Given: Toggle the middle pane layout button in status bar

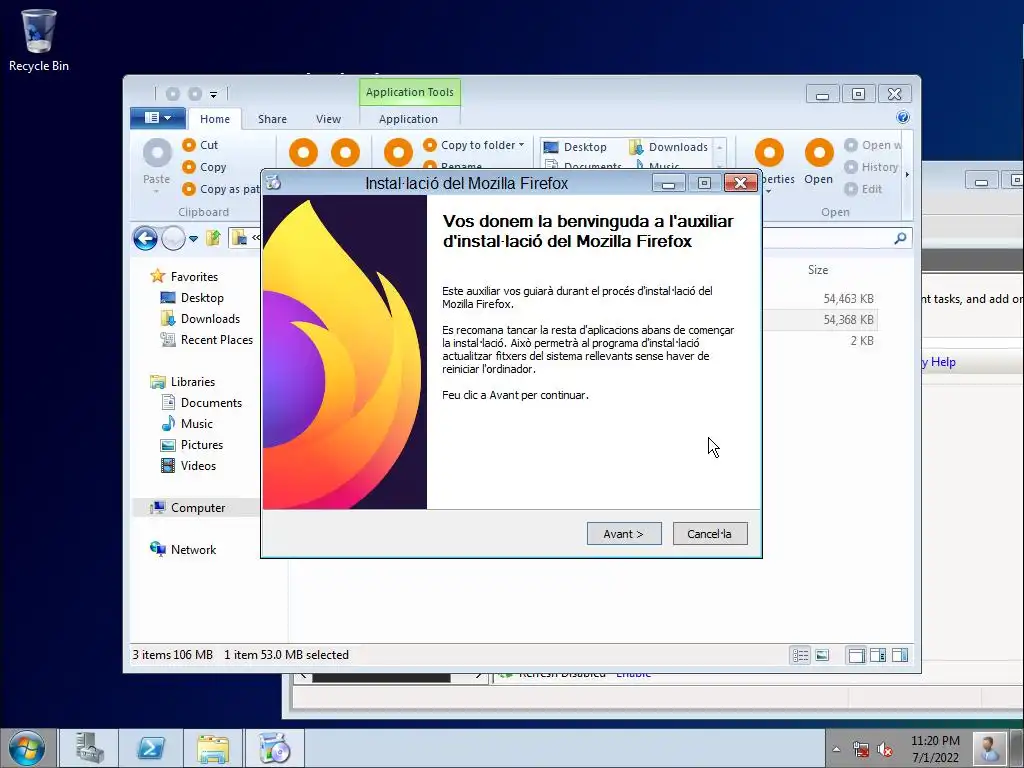Looking at the screenshot, I should click(x=878, y=655).
